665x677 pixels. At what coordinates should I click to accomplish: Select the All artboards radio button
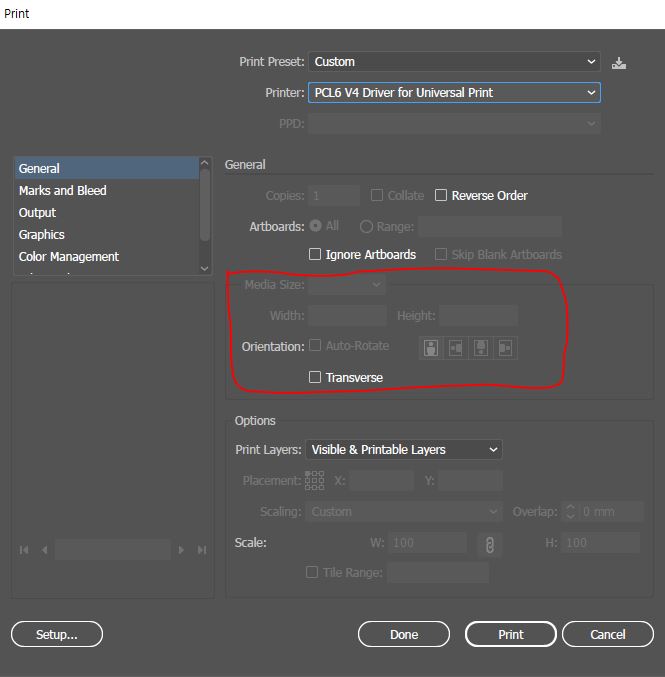click(316, 226)
